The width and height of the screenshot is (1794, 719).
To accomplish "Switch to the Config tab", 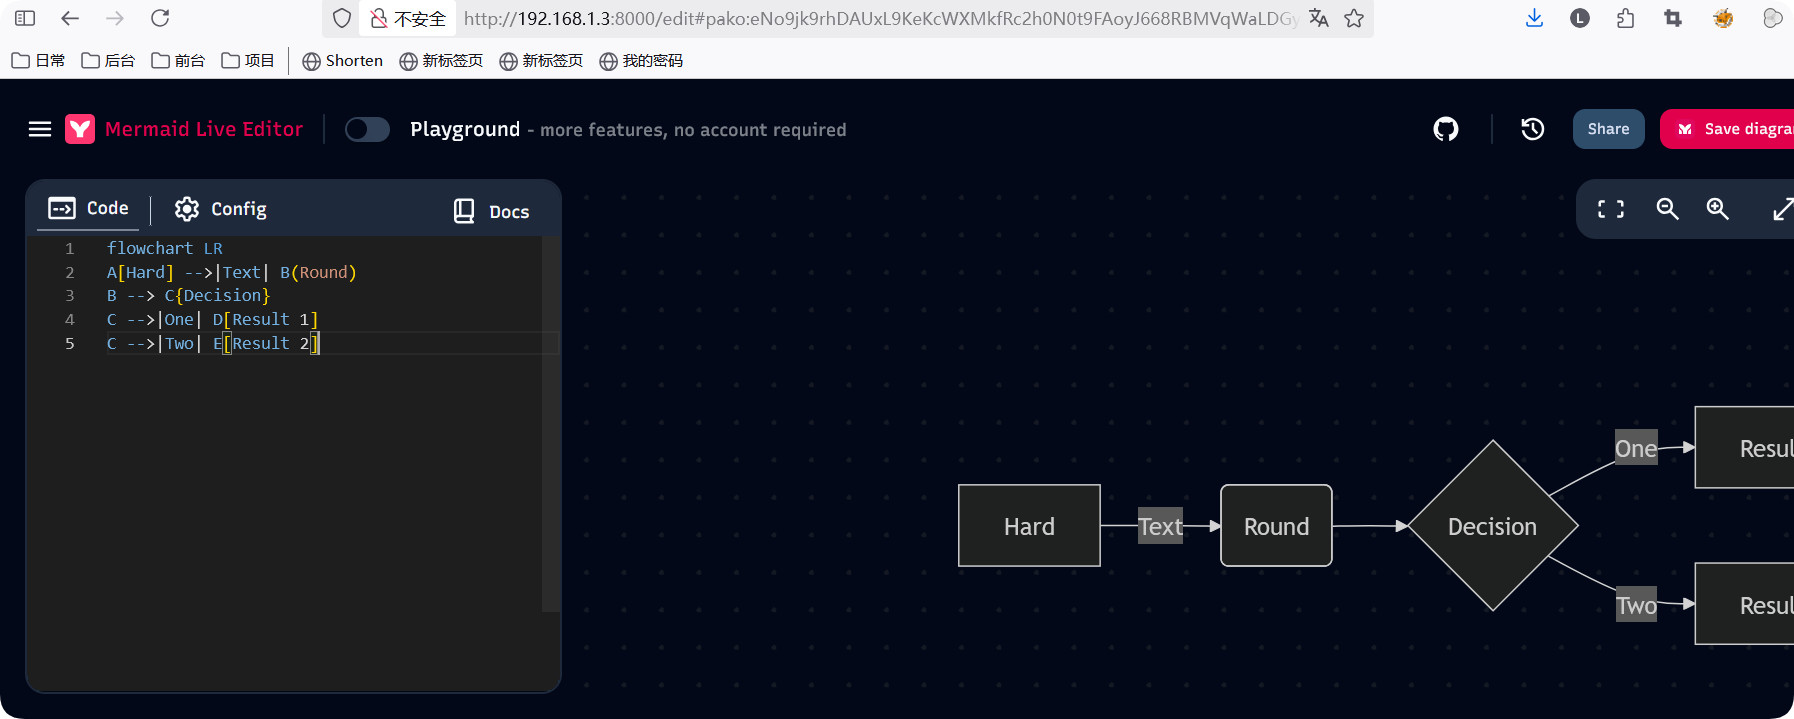I will [221, 209].
